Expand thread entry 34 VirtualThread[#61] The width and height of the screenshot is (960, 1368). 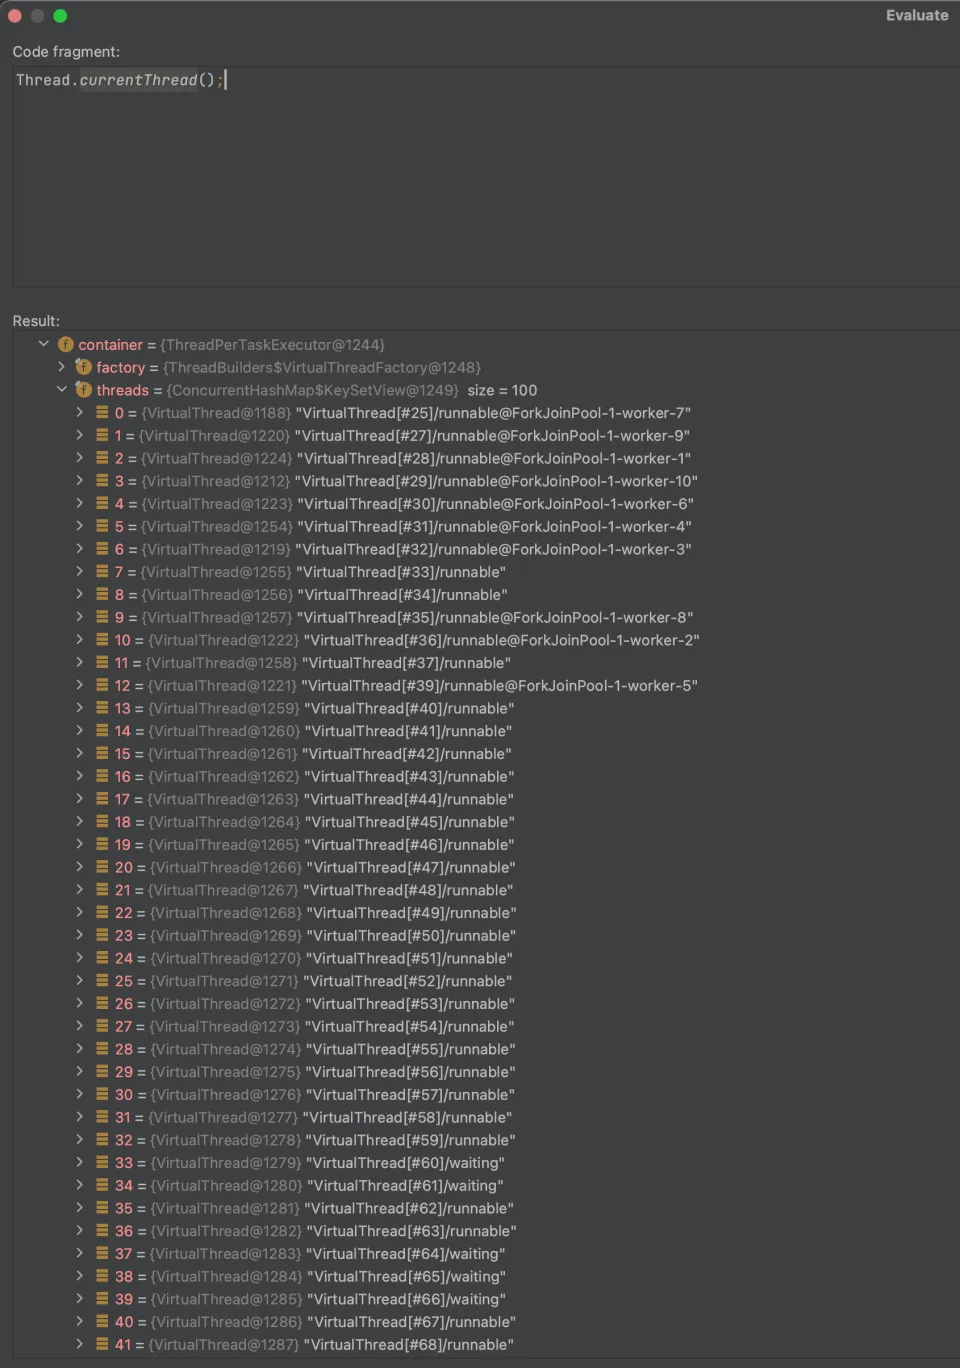(x=80, y=1185)
